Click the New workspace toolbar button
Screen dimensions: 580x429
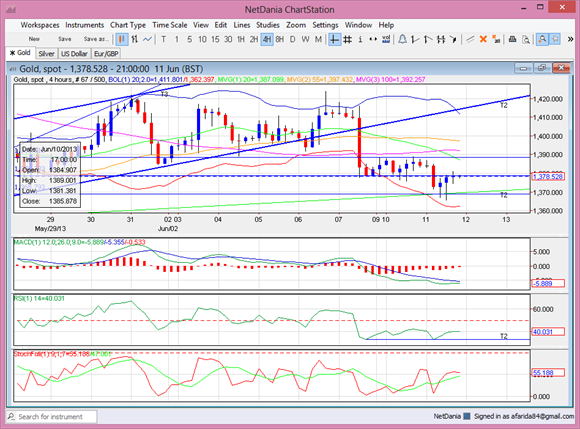[x=34, y=39]
